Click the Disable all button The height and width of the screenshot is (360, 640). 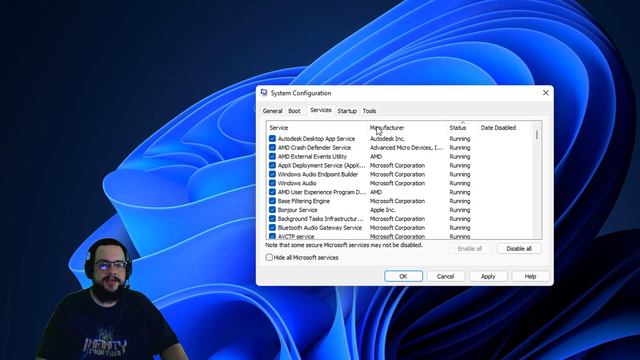pyautogui.click(x=519, y=249)
